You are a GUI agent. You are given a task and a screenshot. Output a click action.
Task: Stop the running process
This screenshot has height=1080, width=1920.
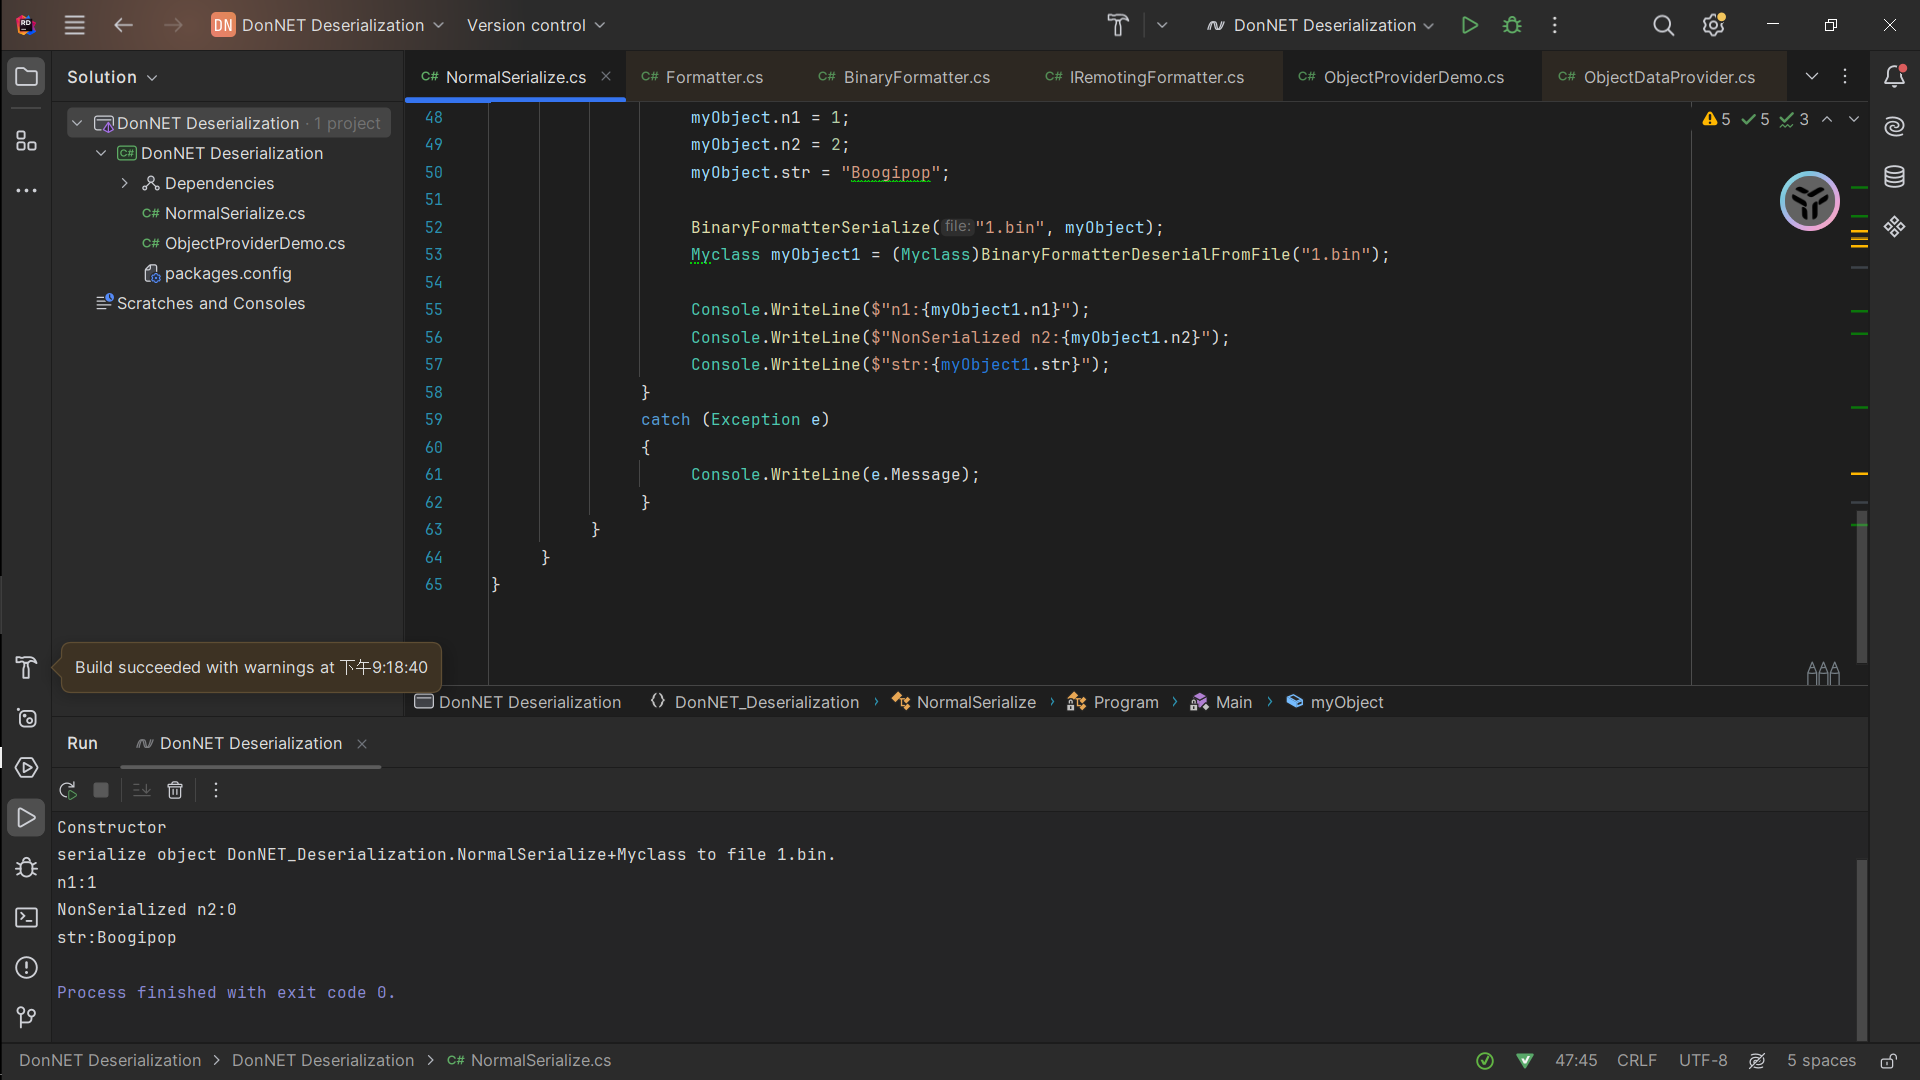coord(101,790)
